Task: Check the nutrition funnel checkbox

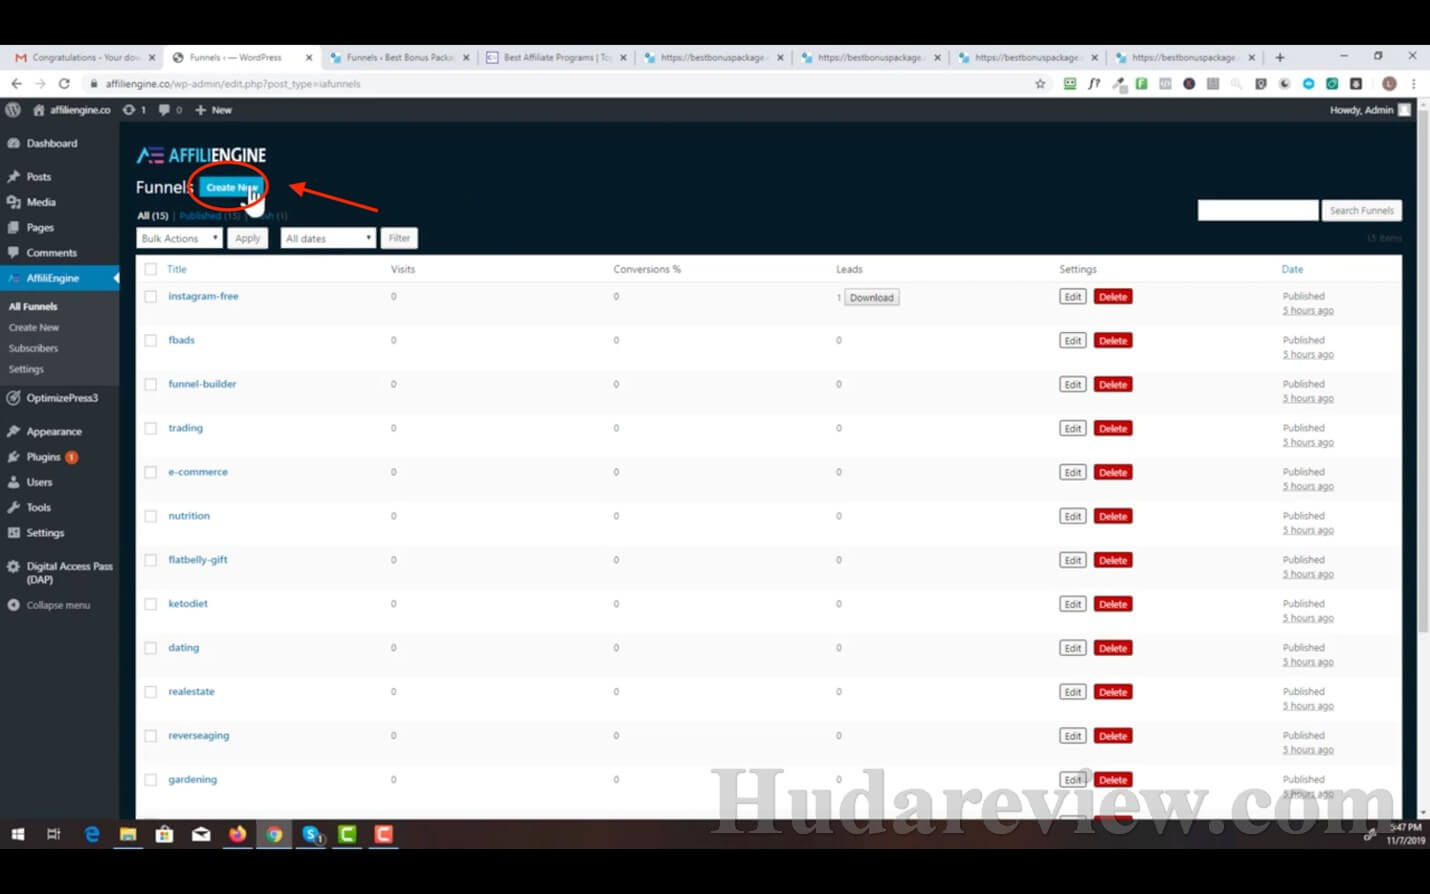Action: [151, 517]
